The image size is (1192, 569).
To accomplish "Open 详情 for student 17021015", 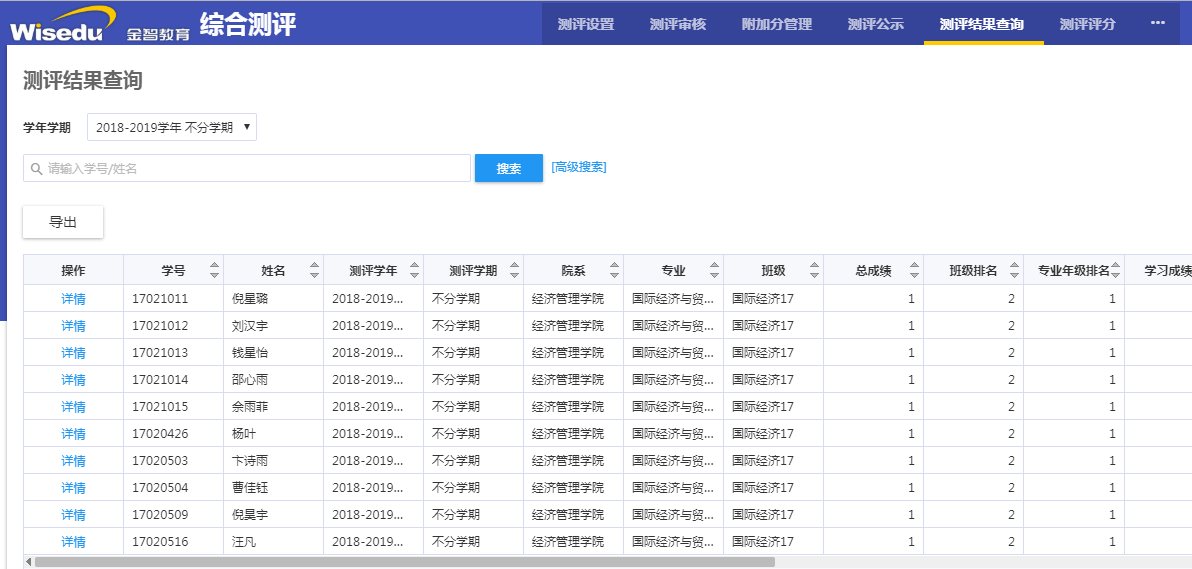I will pyautogui.click(x=74, y=407).
